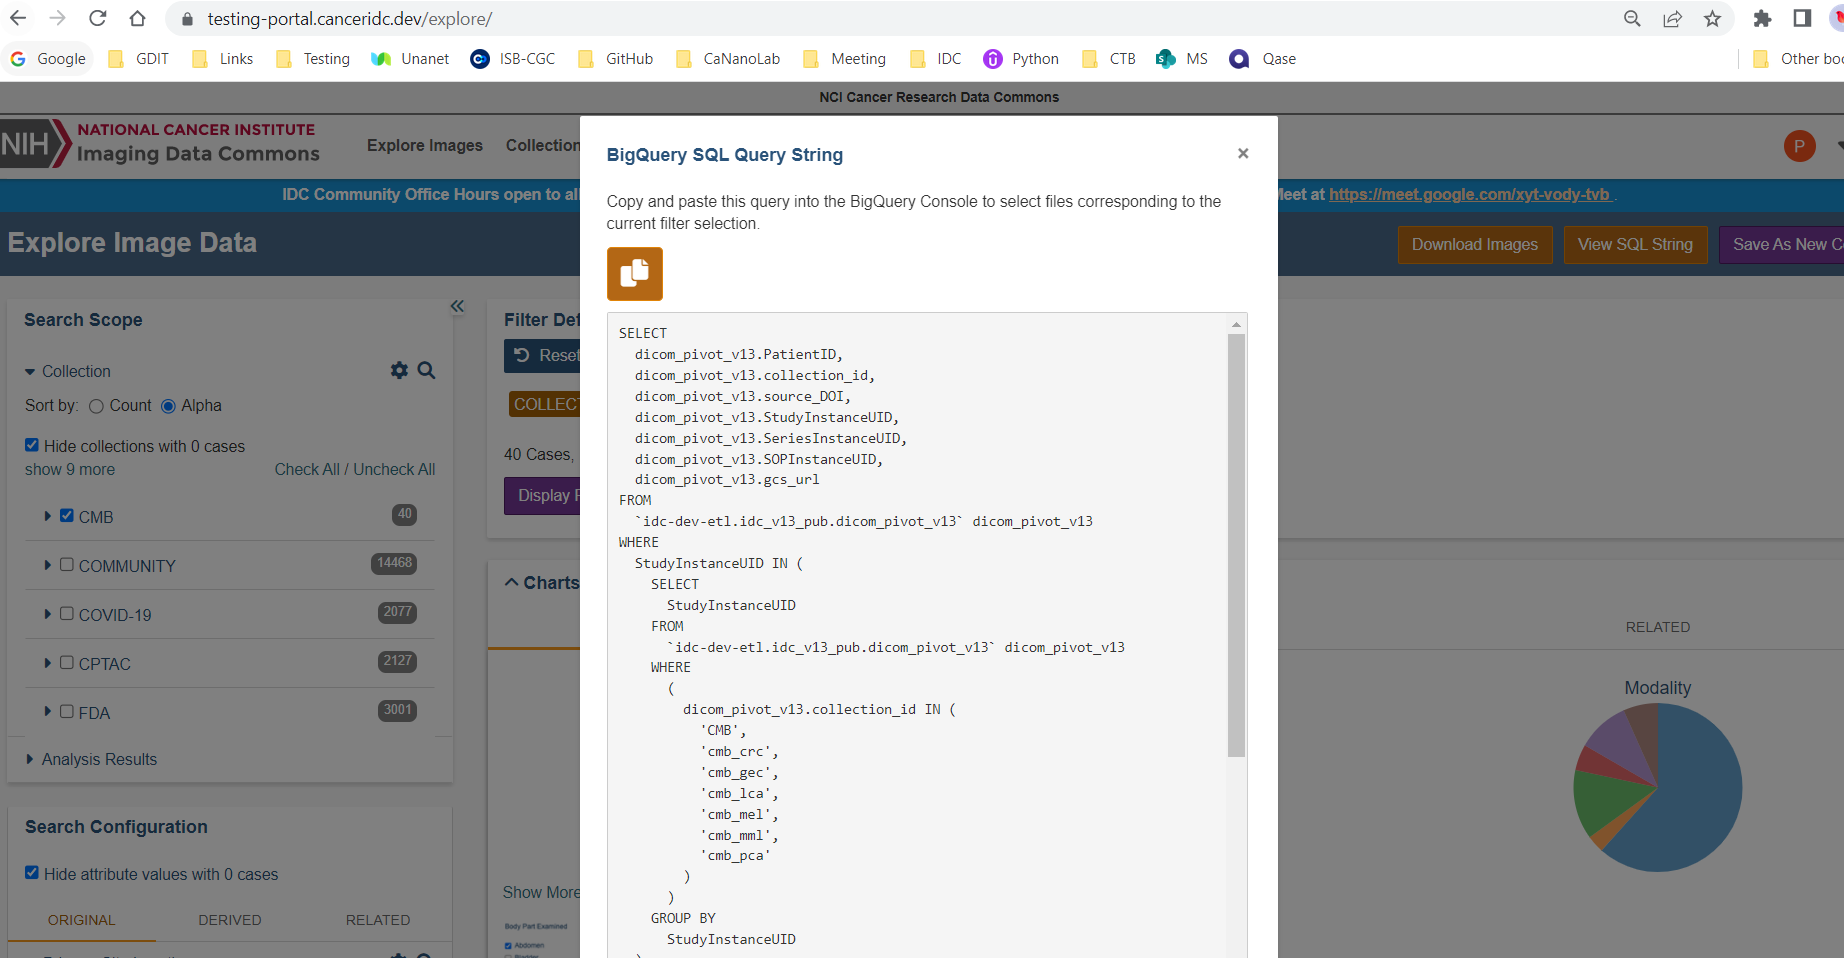The height and width of the screenshot is (958, 1844).
Task: Open the Google Meet link in the banner
Action: coord(1470,194)
